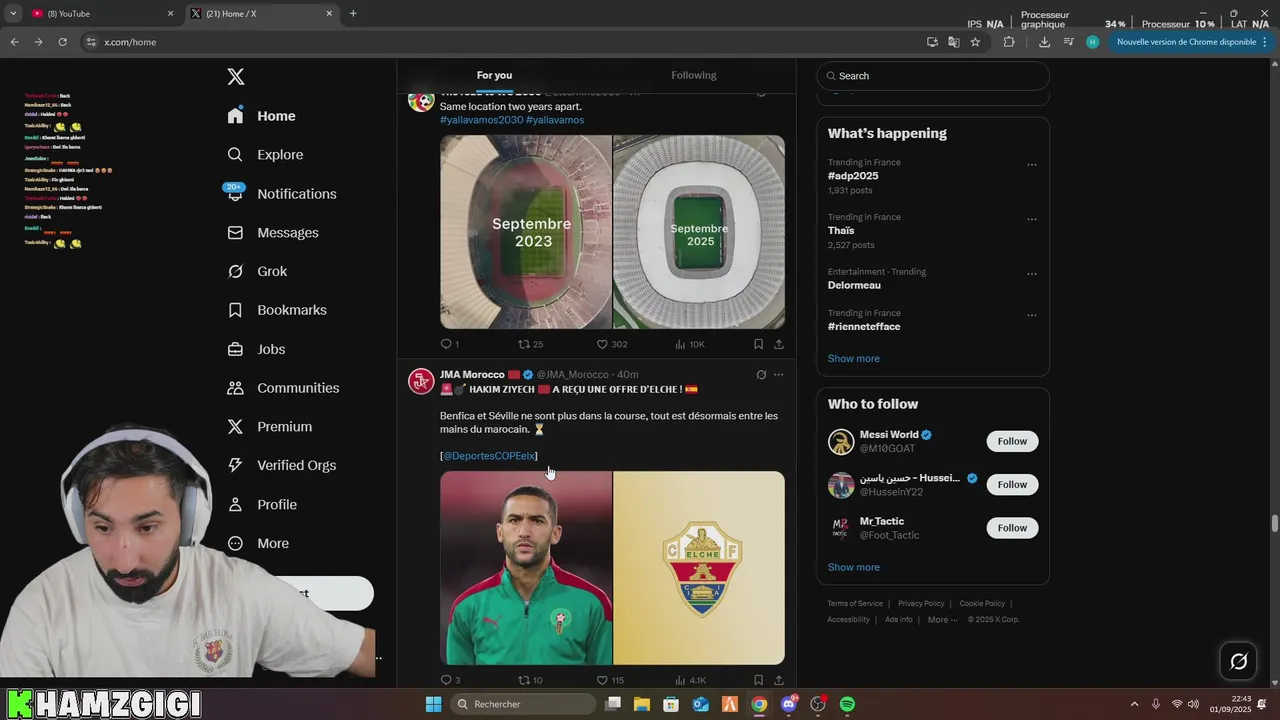Viewport: 1280px width, 720px height.
Task: Open the Elche crest image
Action: pyautogui.click(x=699, y=568)
